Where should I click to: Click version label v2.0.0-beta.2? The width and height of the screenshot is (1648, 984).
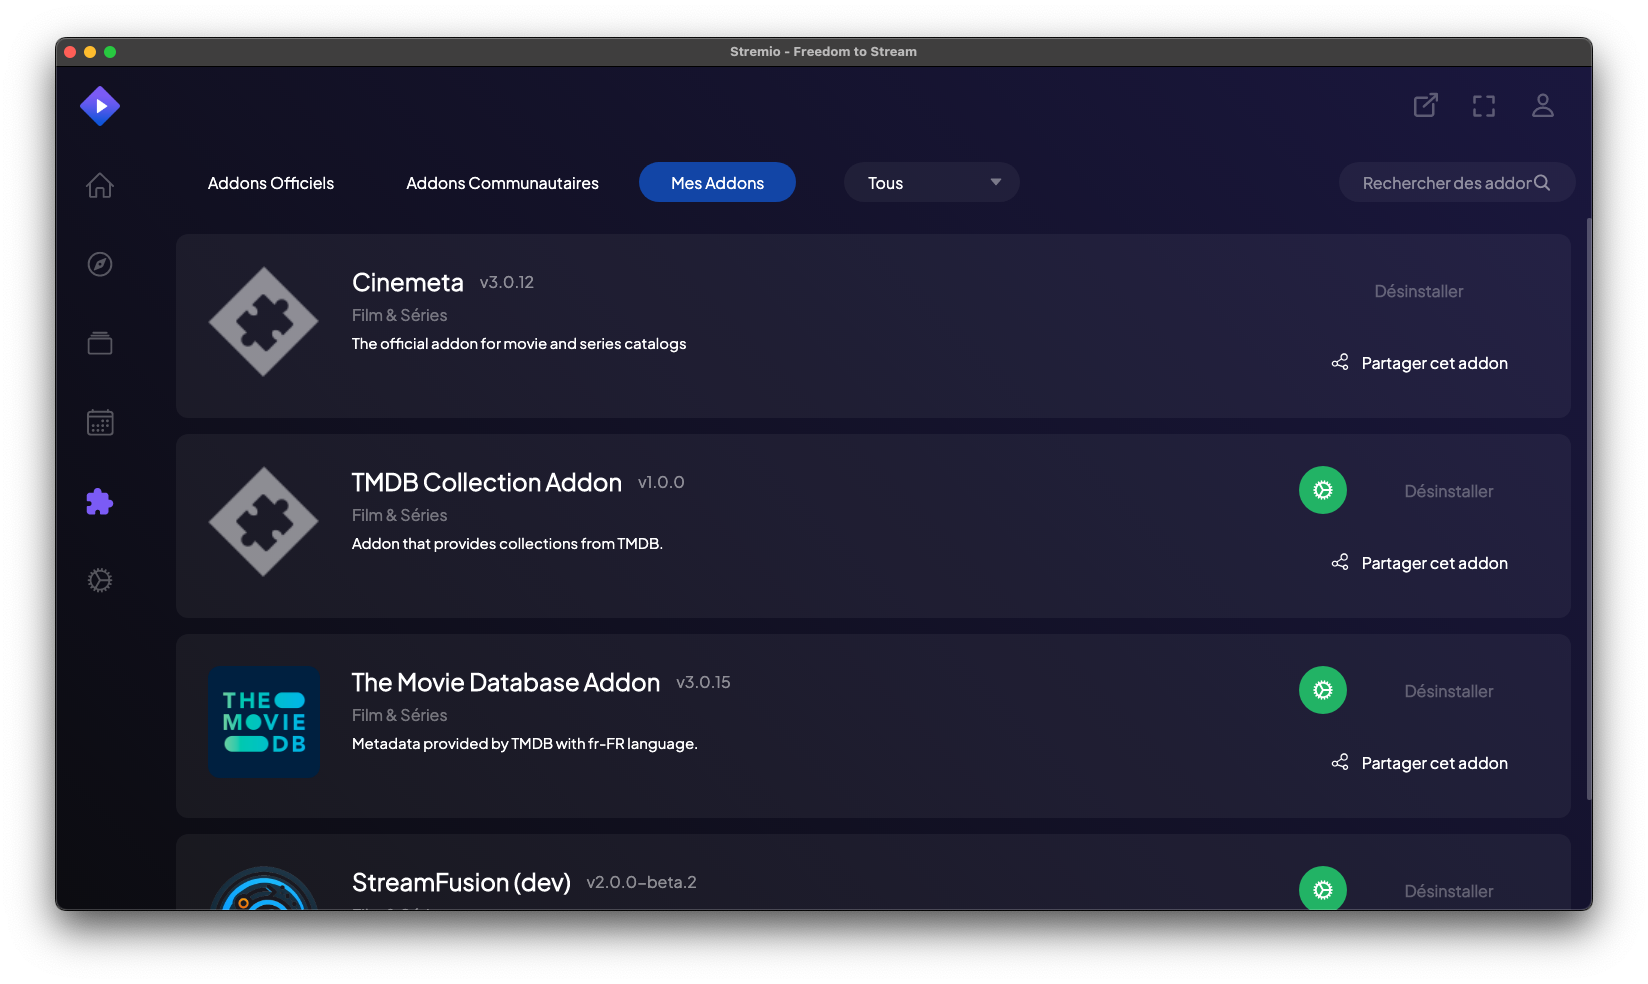(641, 883)
